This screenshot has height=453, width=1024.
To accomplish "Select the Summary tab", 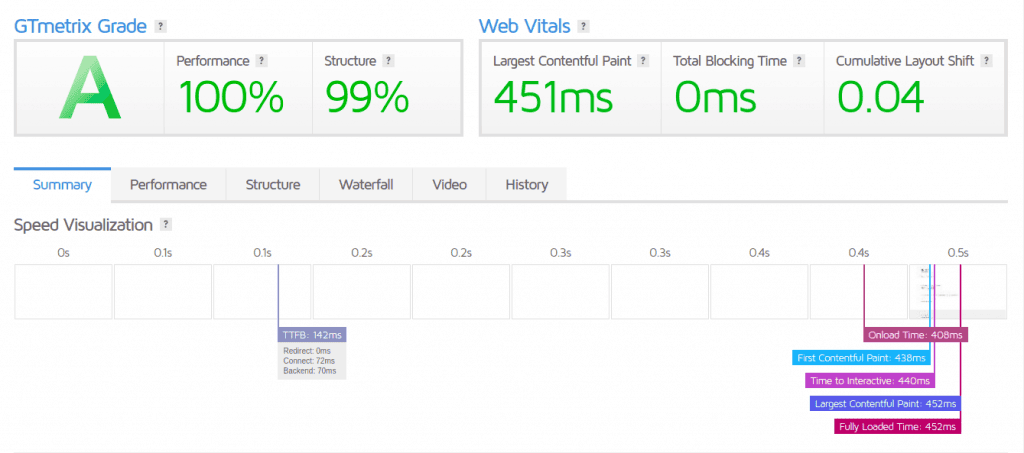I will pos(63,185).
